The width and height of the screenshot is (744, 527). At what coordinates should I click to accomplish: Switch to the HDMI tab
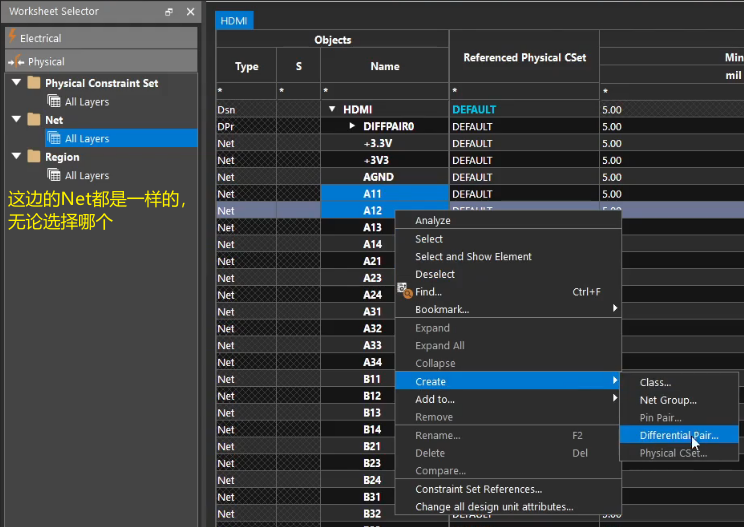[233, 20]
